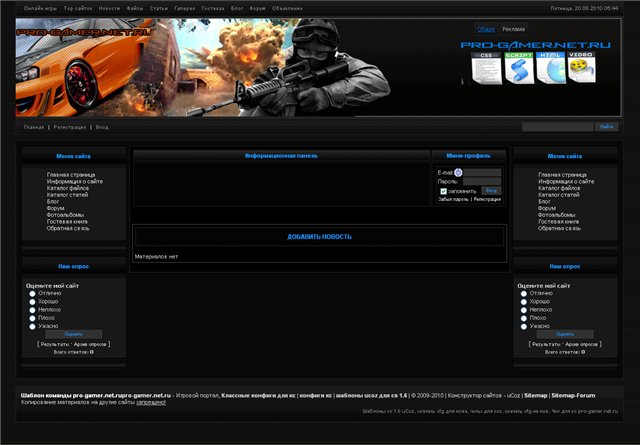Click the orange pro-gamer.net.ru logo on banner
Image resolution: width=640 pixels, height=445 pixels.
coord(84,32)
